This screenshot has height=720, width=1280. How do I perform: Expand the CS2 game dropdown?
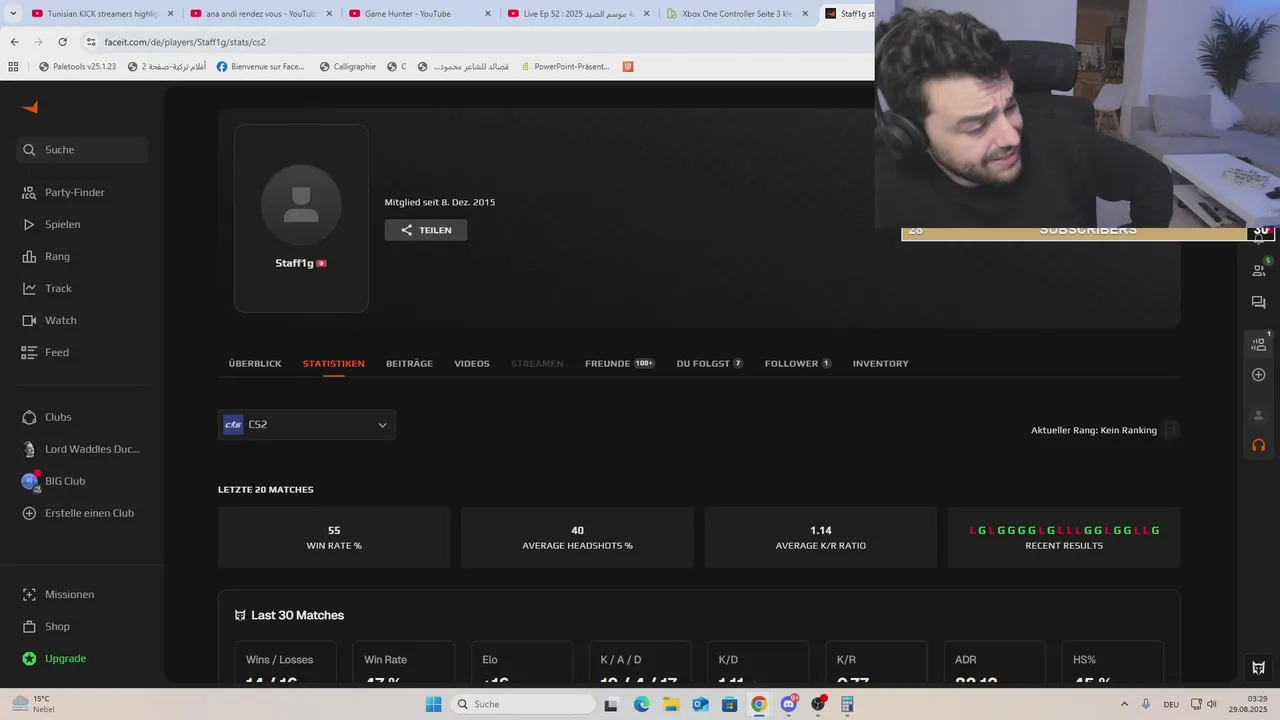click(307, 425)
